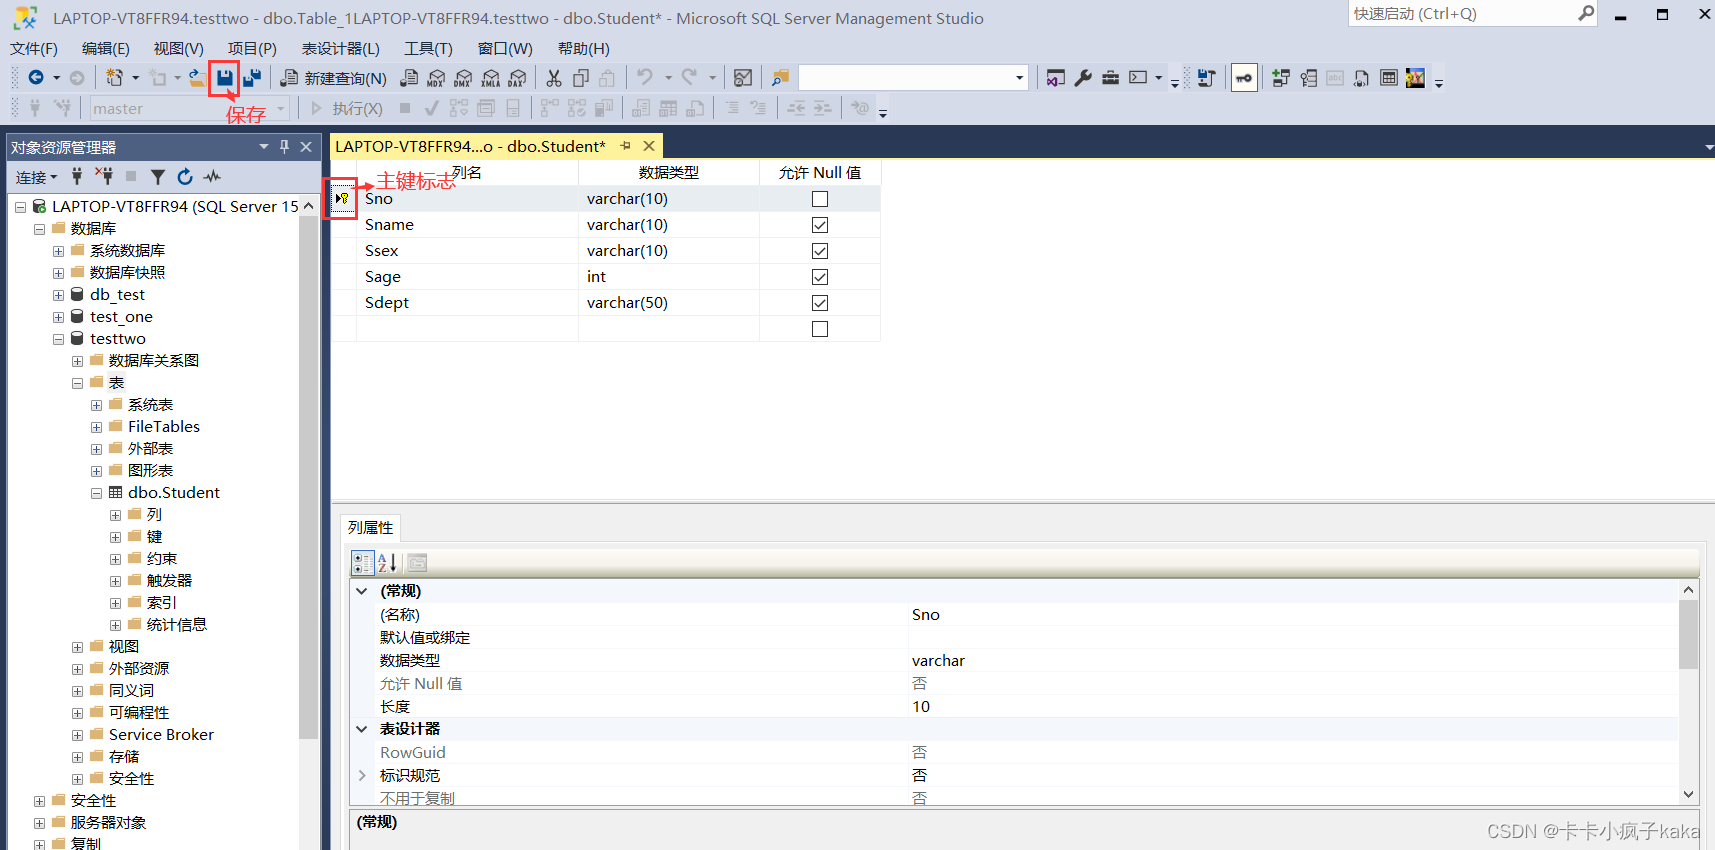Open the 工具(T) menu
The image size is (1715, 850).
point(428,49)
